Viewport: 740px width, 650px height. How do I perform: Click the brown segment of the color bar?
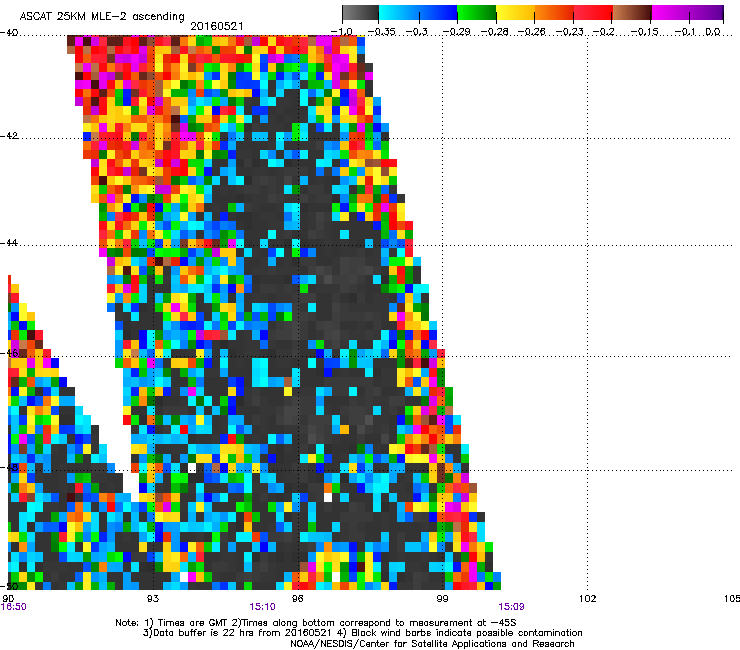click(x=632, y=13)
